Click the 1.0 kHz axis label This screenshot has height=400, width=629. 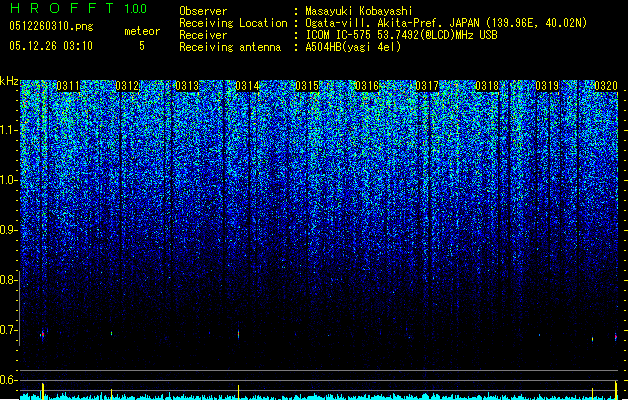tap(9, 180)
